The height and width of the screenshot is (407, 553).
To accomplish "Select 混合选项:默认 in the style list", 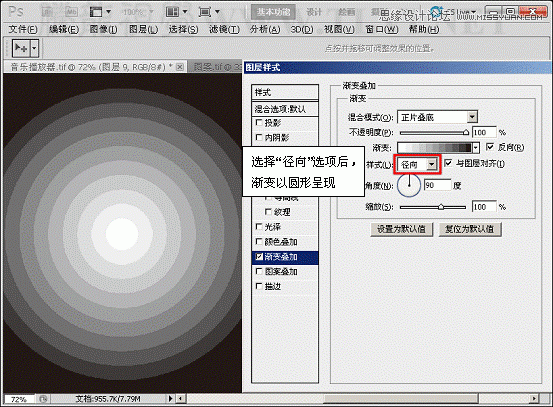I will [x=285, y=109].
